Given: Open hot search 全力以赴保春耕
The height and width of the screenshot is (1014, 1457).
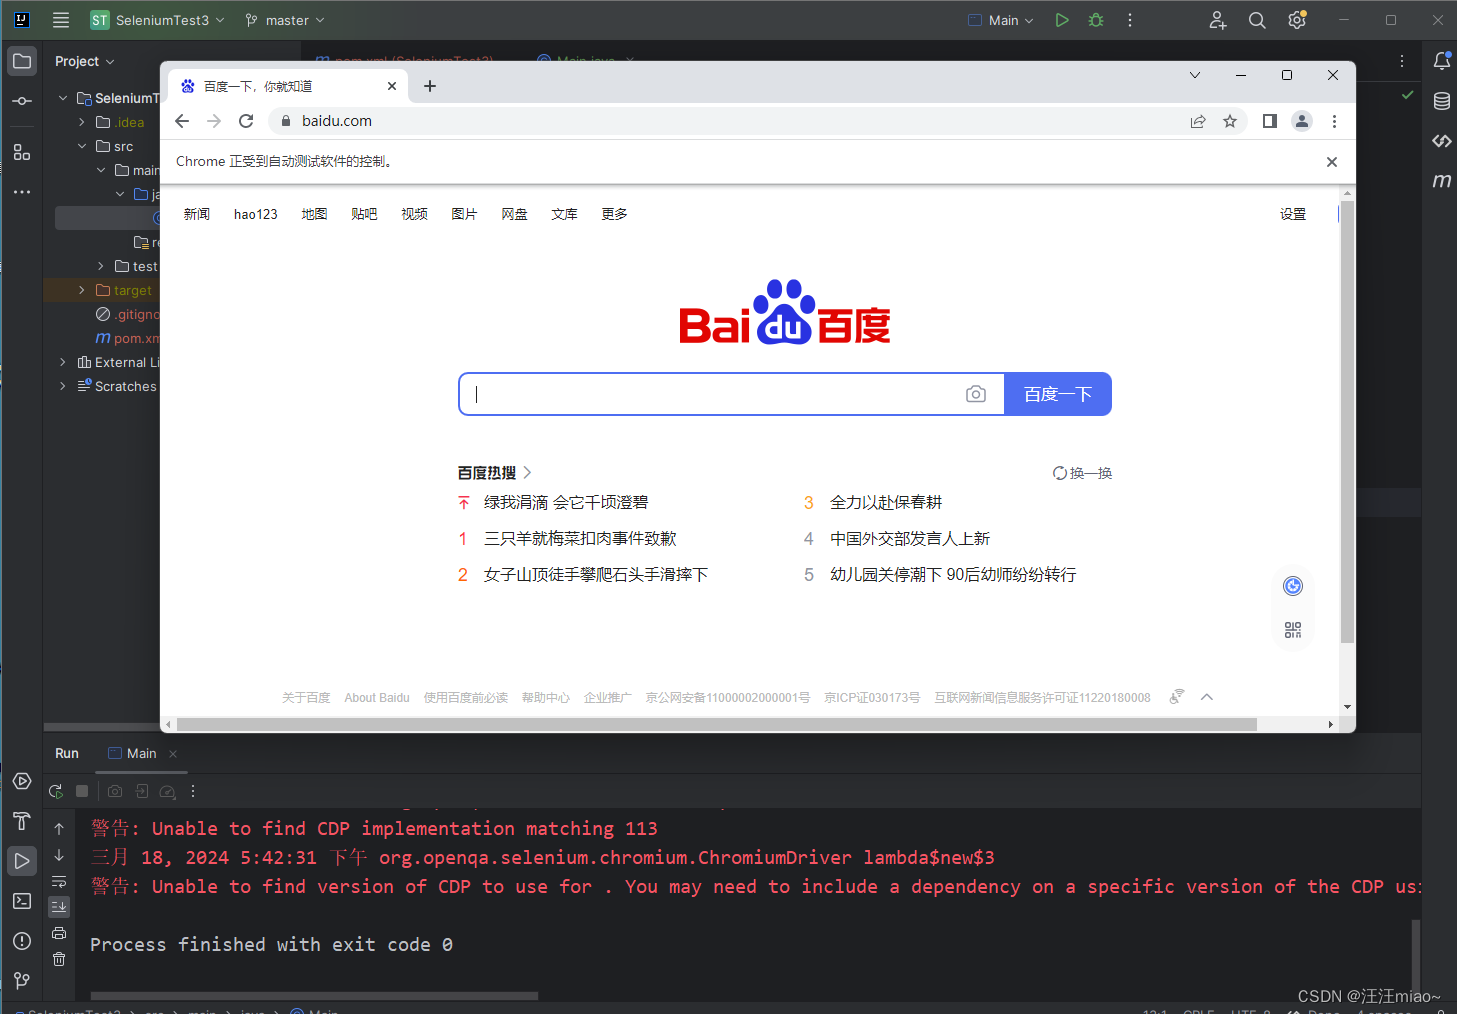Looking at the screenshot, I should coord(886,502).
